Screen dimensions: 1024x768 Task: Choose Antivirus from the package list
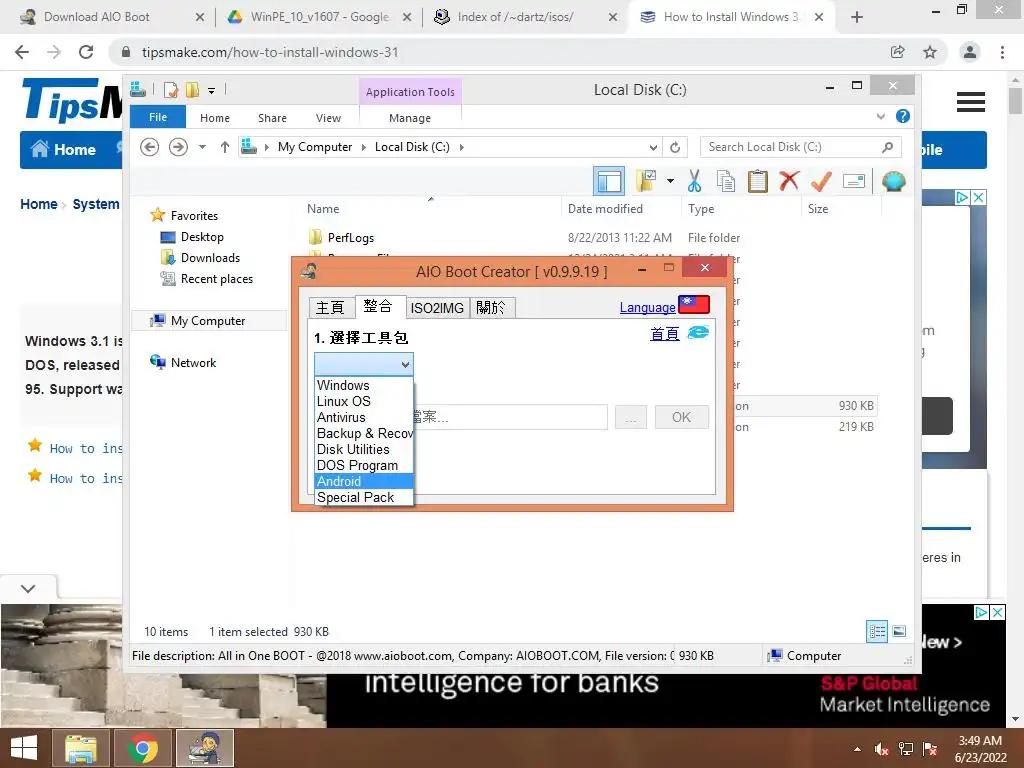364,417
